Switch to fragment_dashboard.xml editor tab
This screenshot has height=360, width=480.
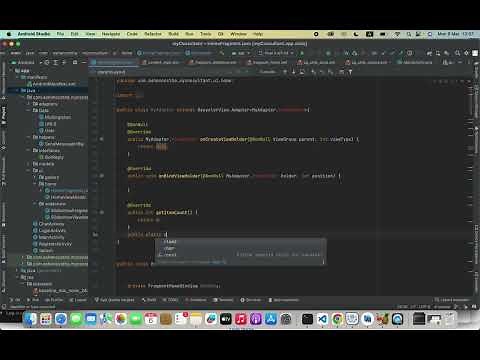(x=212, y=62)
